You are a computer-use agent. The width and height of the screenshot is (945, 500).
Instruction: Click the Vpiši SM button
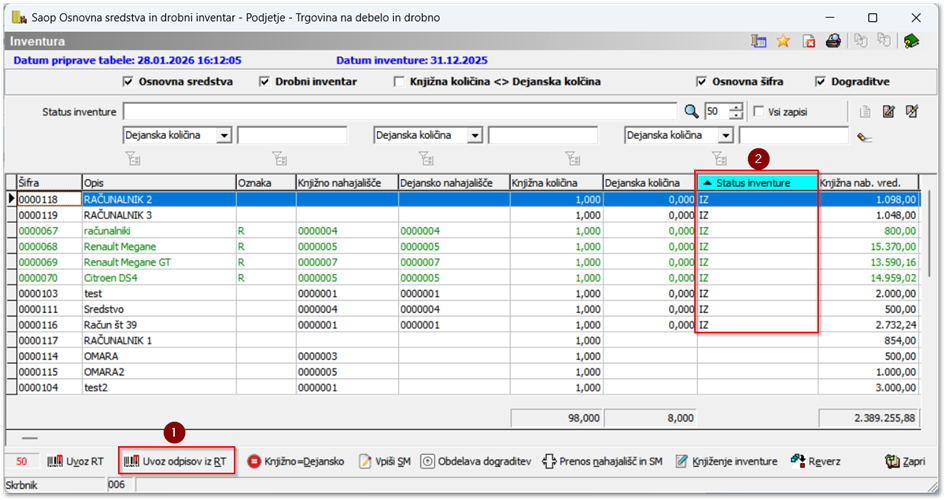pos(385,461)
